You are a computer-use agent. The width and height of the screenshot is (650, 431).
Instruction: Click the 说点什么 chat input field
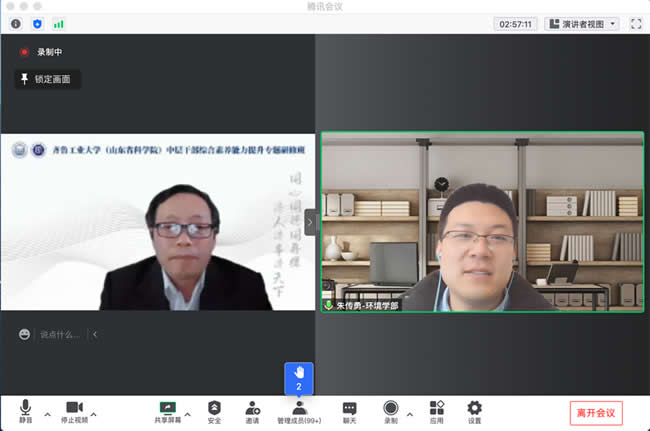[58, 335]
